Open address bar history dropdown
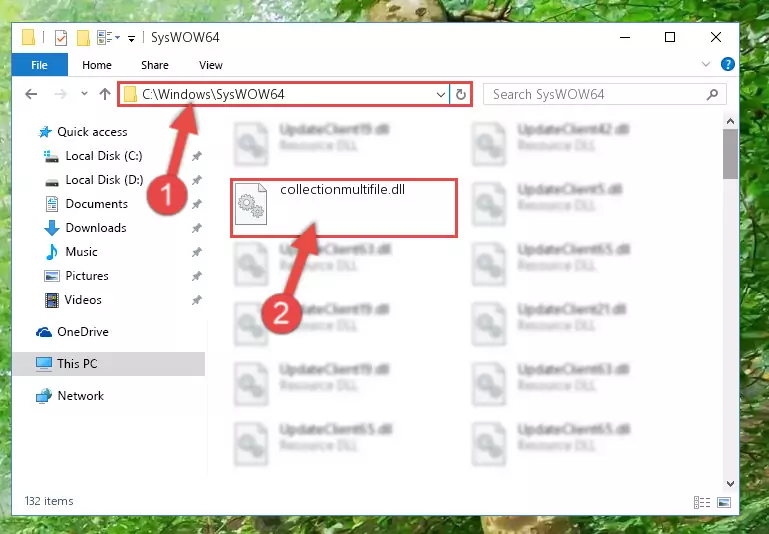Image resolution: width=769 pixels, height=534 pixels. 440,94
